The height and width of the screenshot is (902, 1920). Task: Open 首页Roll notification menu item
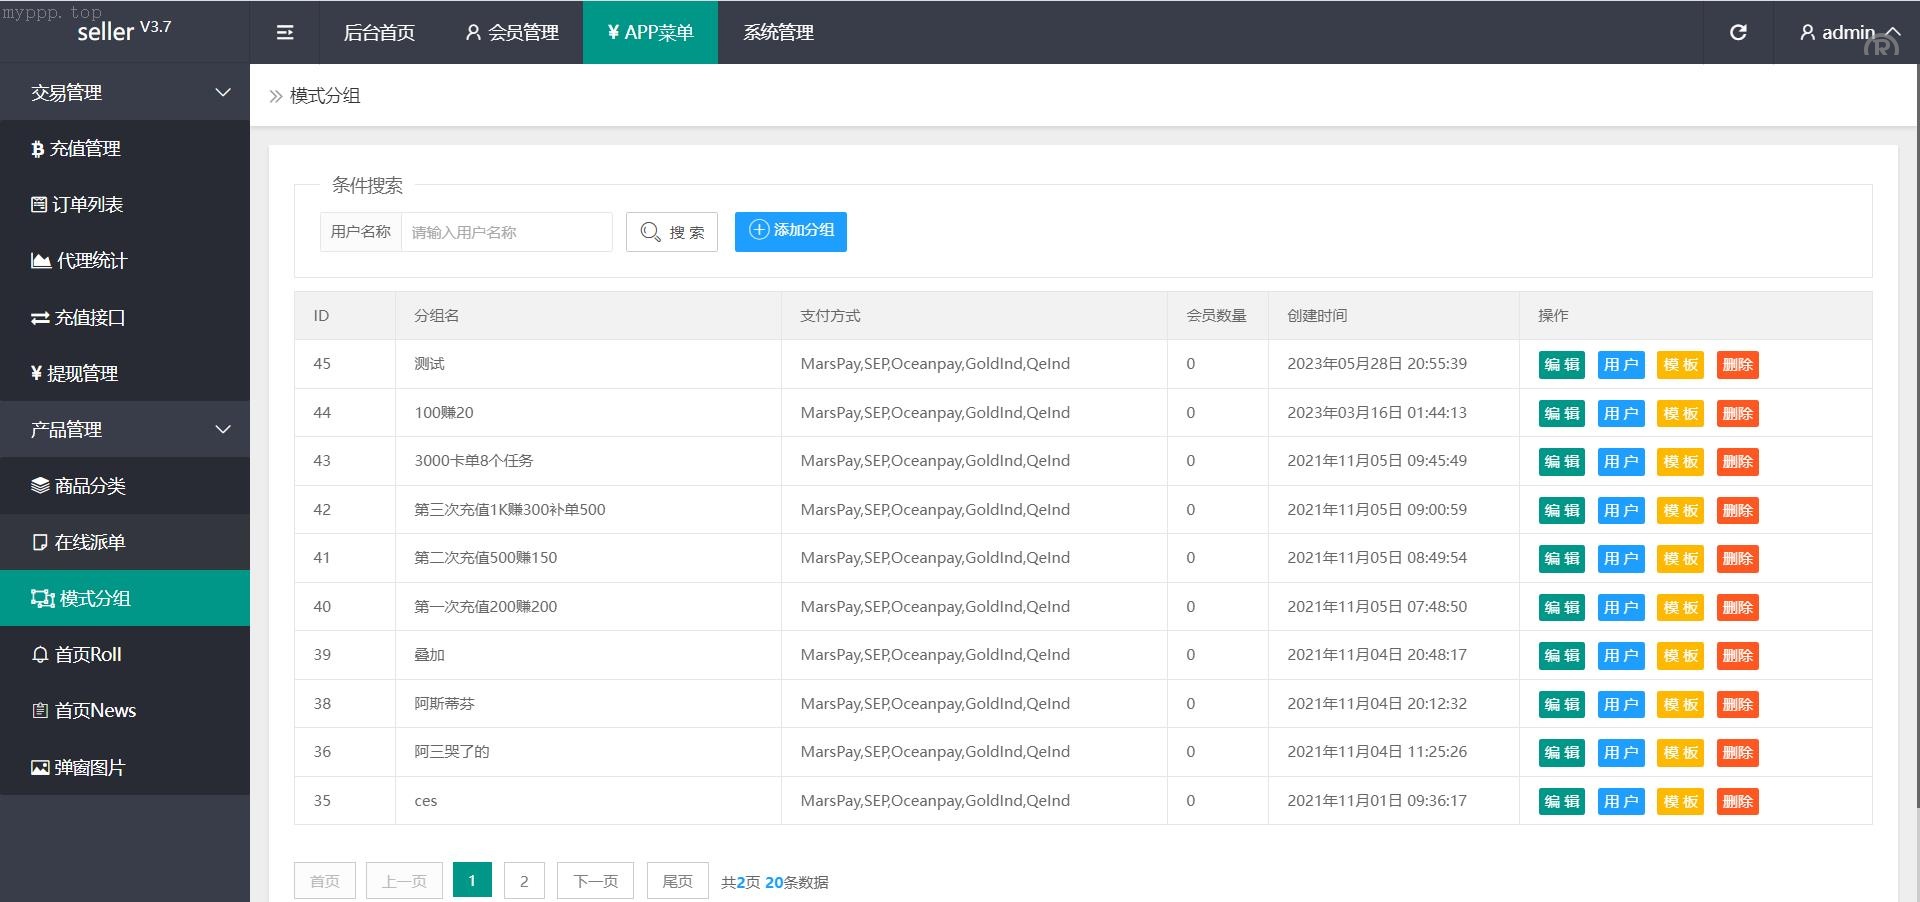pos(77,655)
